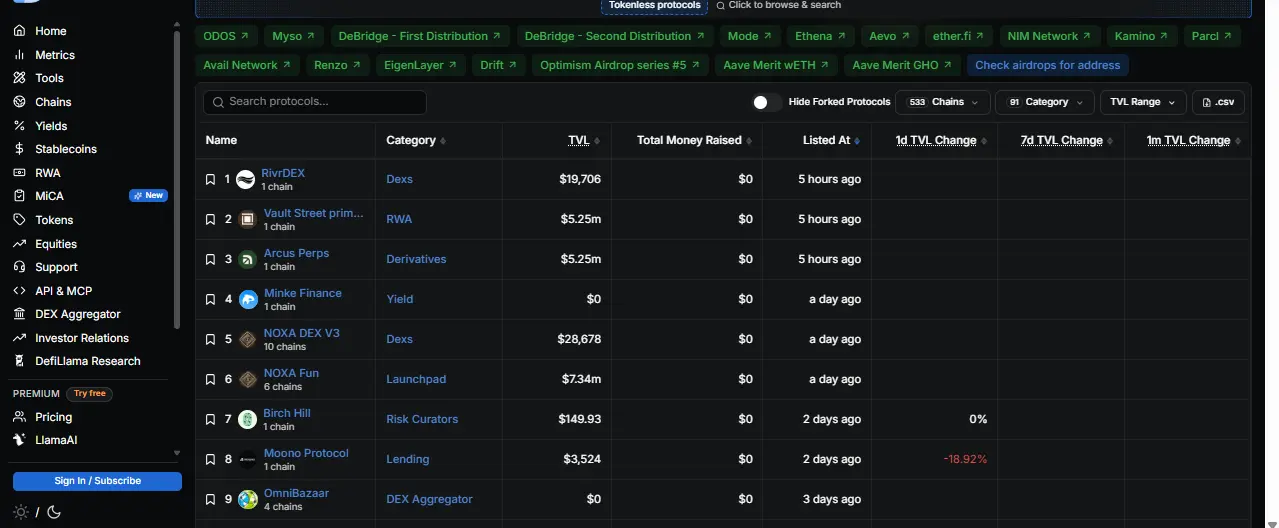Open ether.fi airdrop link

coord(958,36)
